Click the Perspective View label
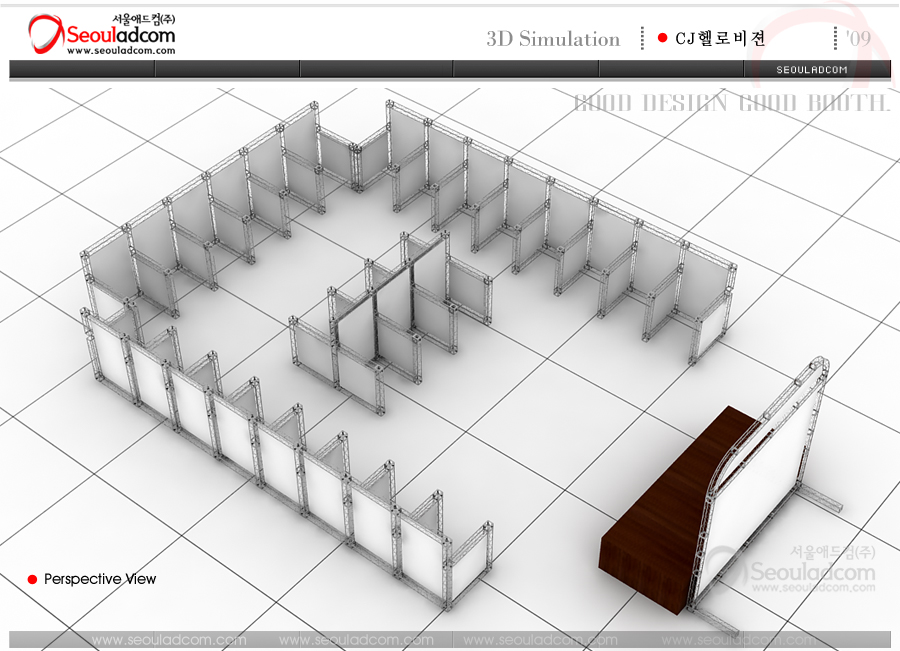This screenshot has height=651, width=900. pos(100,579)
